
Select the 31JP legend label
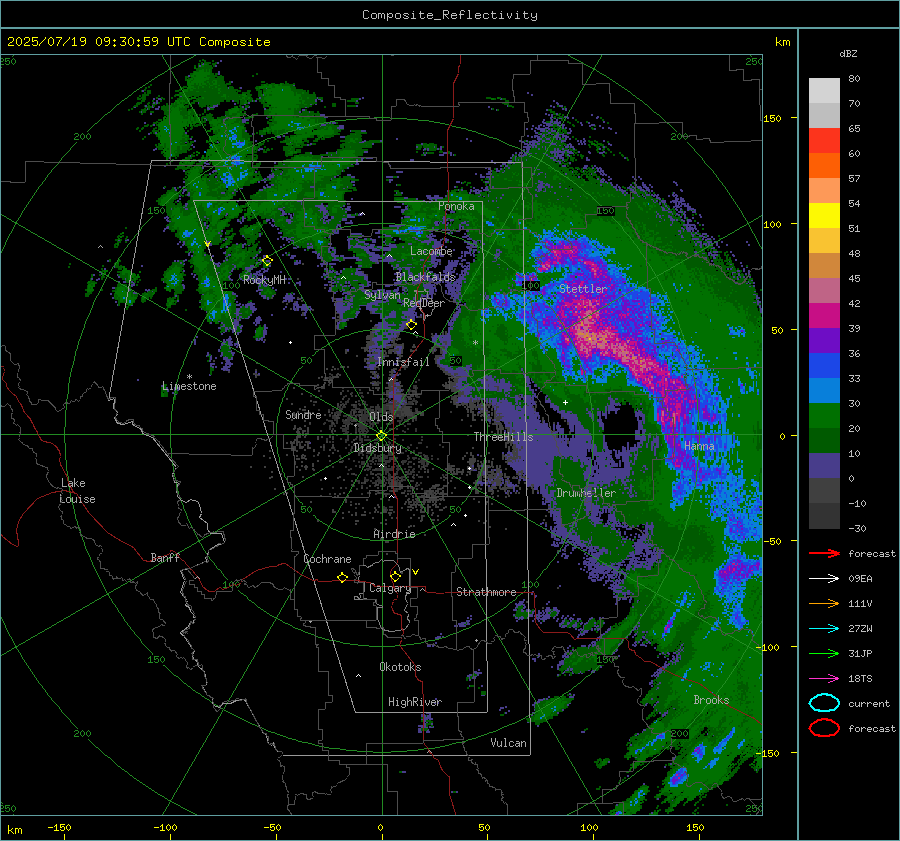[x=860, y=653]
